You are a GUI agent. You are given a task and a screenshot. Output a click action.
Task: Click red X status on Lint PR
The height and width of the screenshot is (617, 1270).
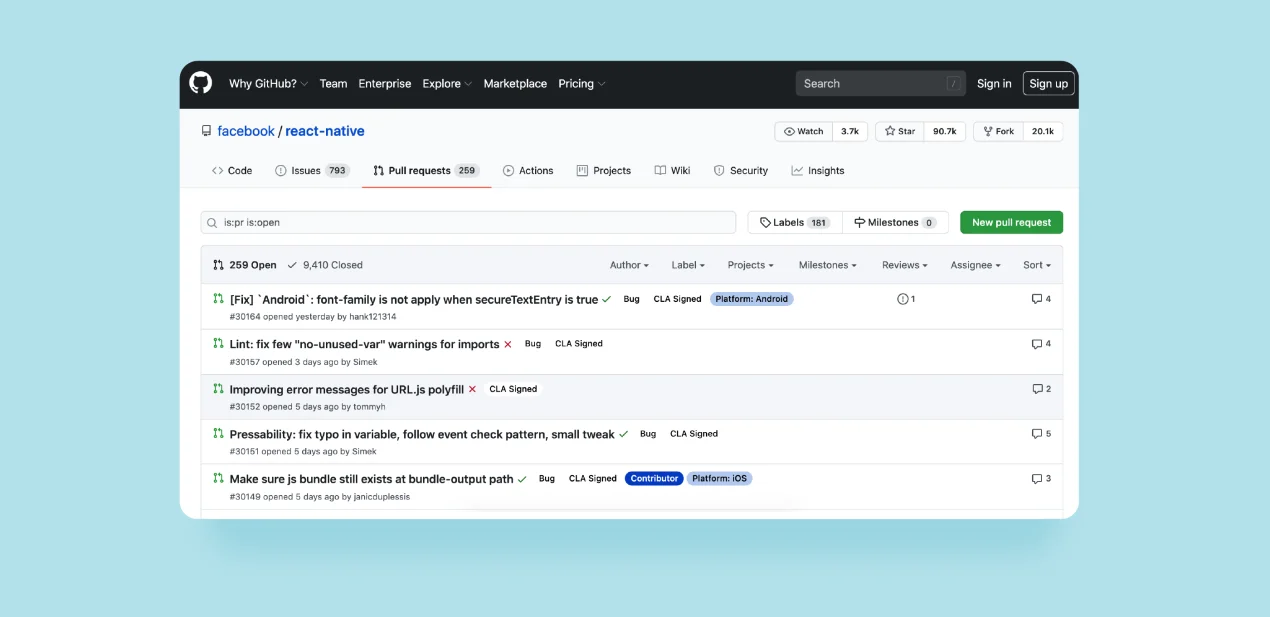(x=508, y=344)
